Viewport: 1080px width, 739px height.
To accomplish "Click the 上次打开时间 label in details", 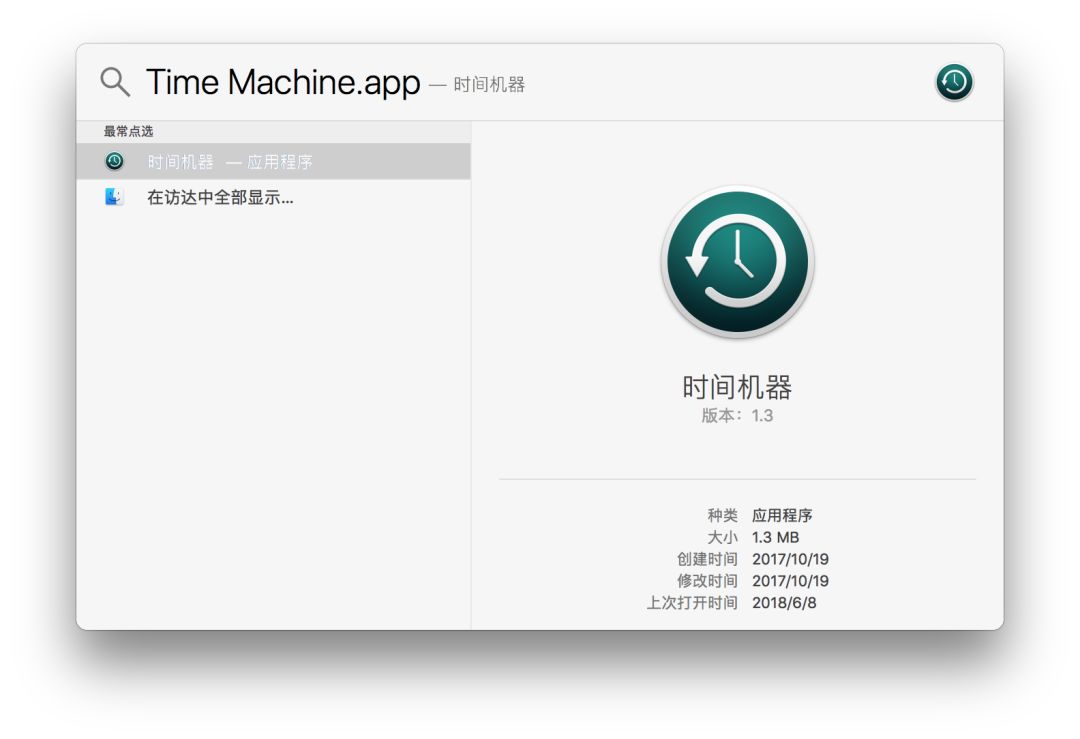I will 692,603.
